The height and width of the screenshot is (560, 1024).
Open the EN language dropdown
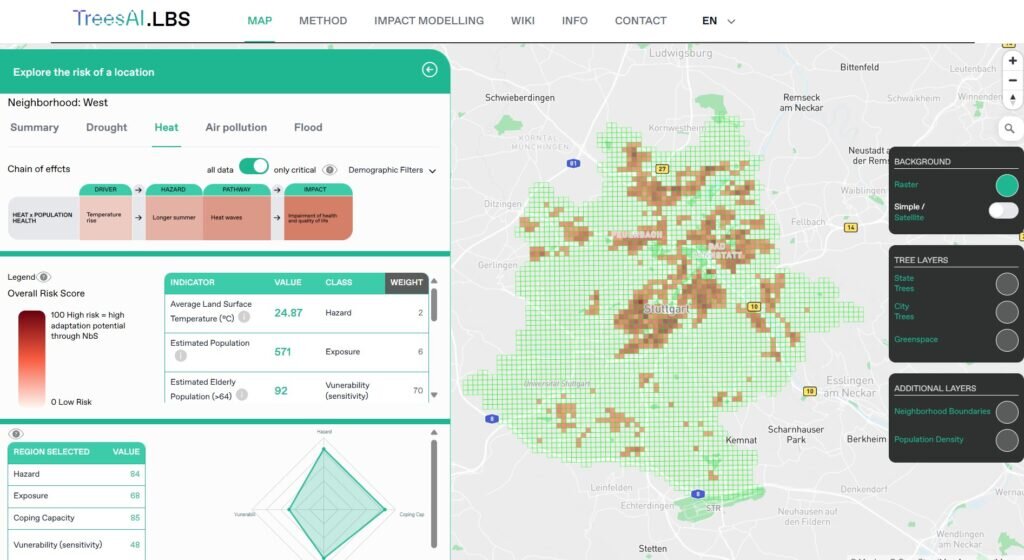pos(718,21)
